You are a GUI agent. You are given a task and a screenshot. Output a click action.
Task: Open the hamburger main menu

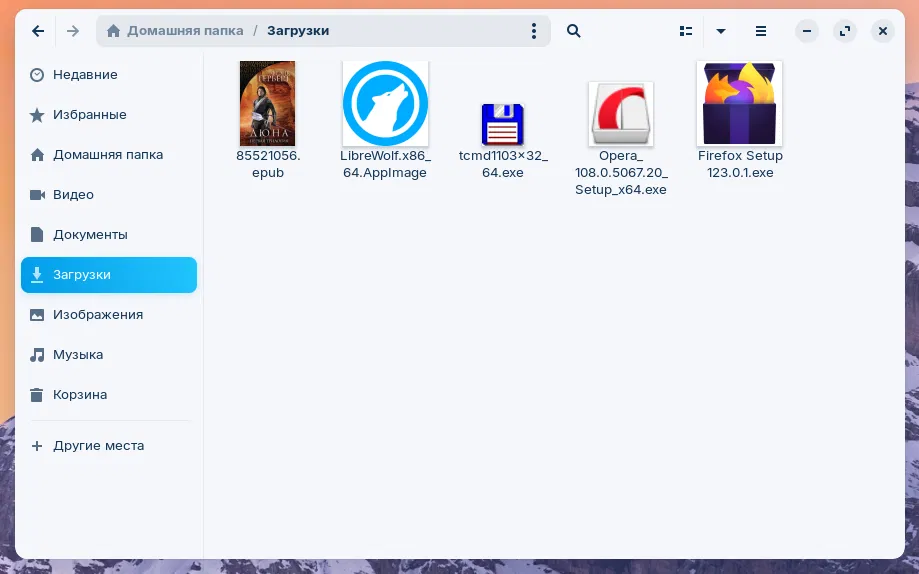click(x=761, y=31)
